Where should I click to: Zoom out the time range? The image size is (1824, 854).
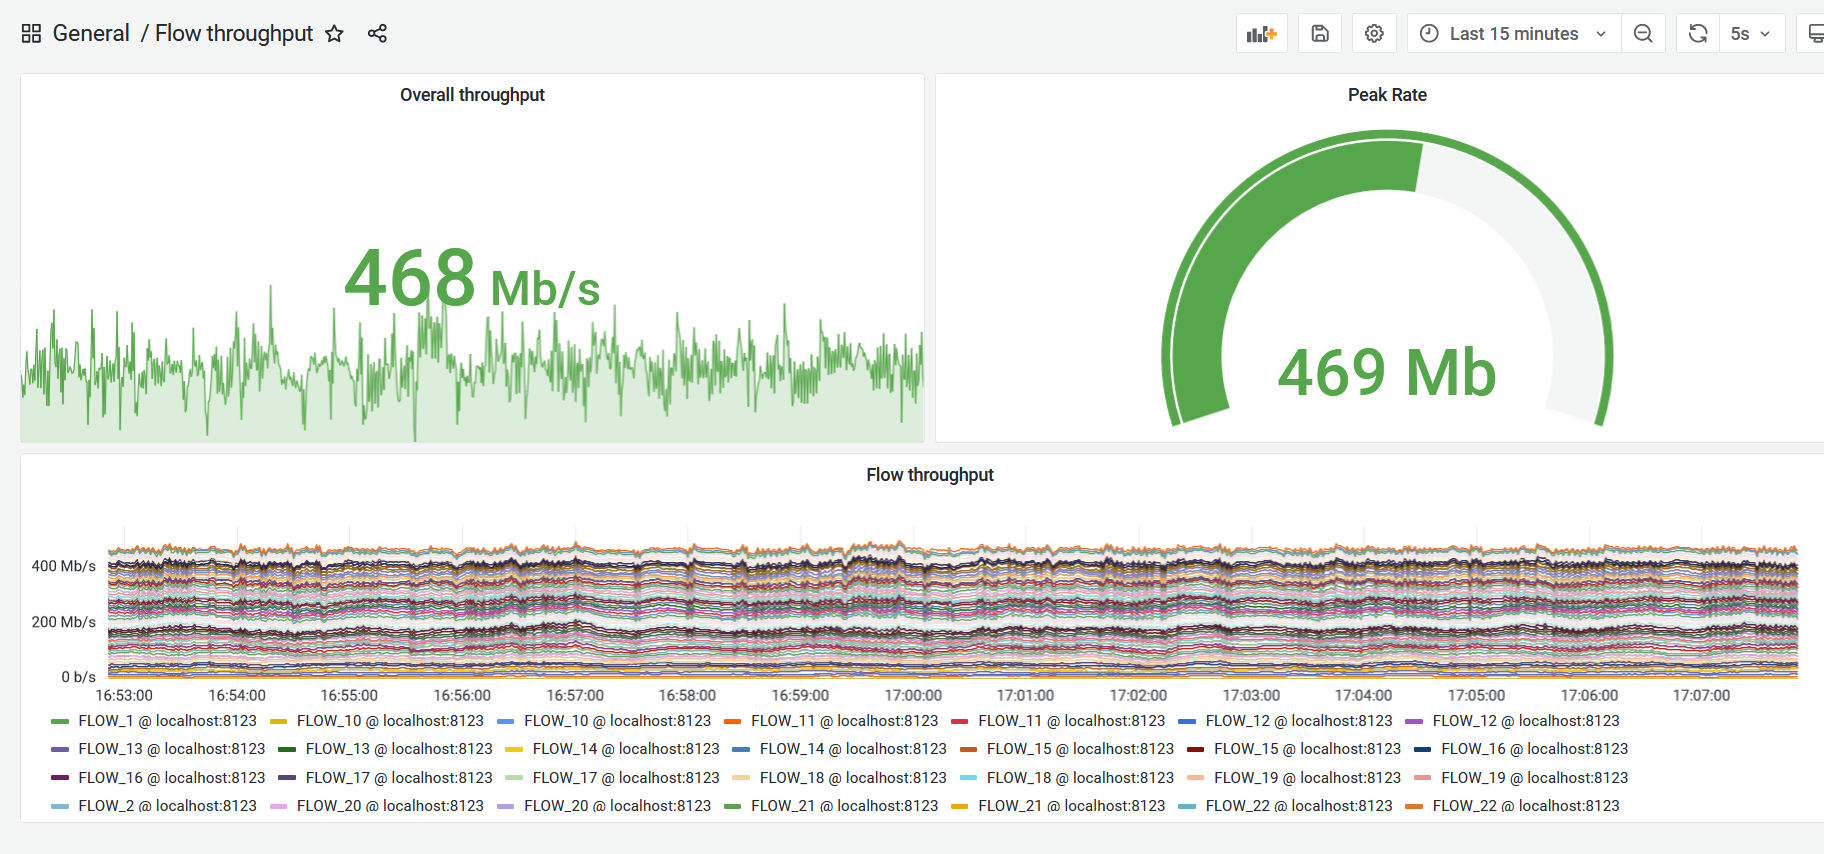[1643, 34]
